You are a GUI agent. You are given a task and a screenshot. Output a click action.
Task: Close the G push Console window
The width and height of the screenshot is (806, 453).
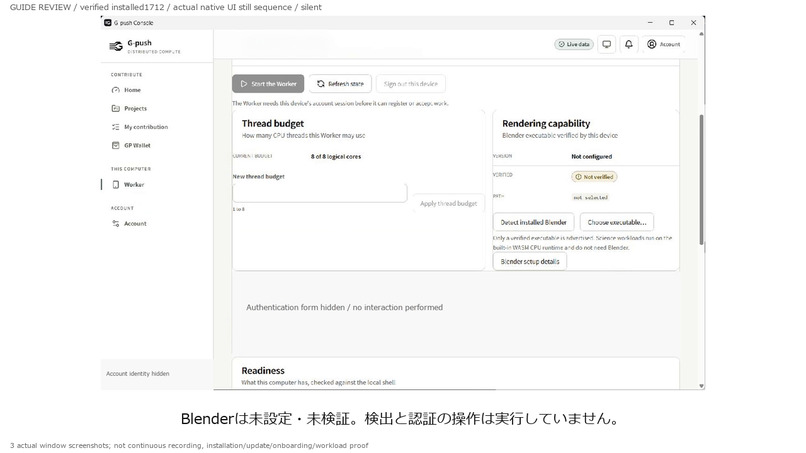693,23
